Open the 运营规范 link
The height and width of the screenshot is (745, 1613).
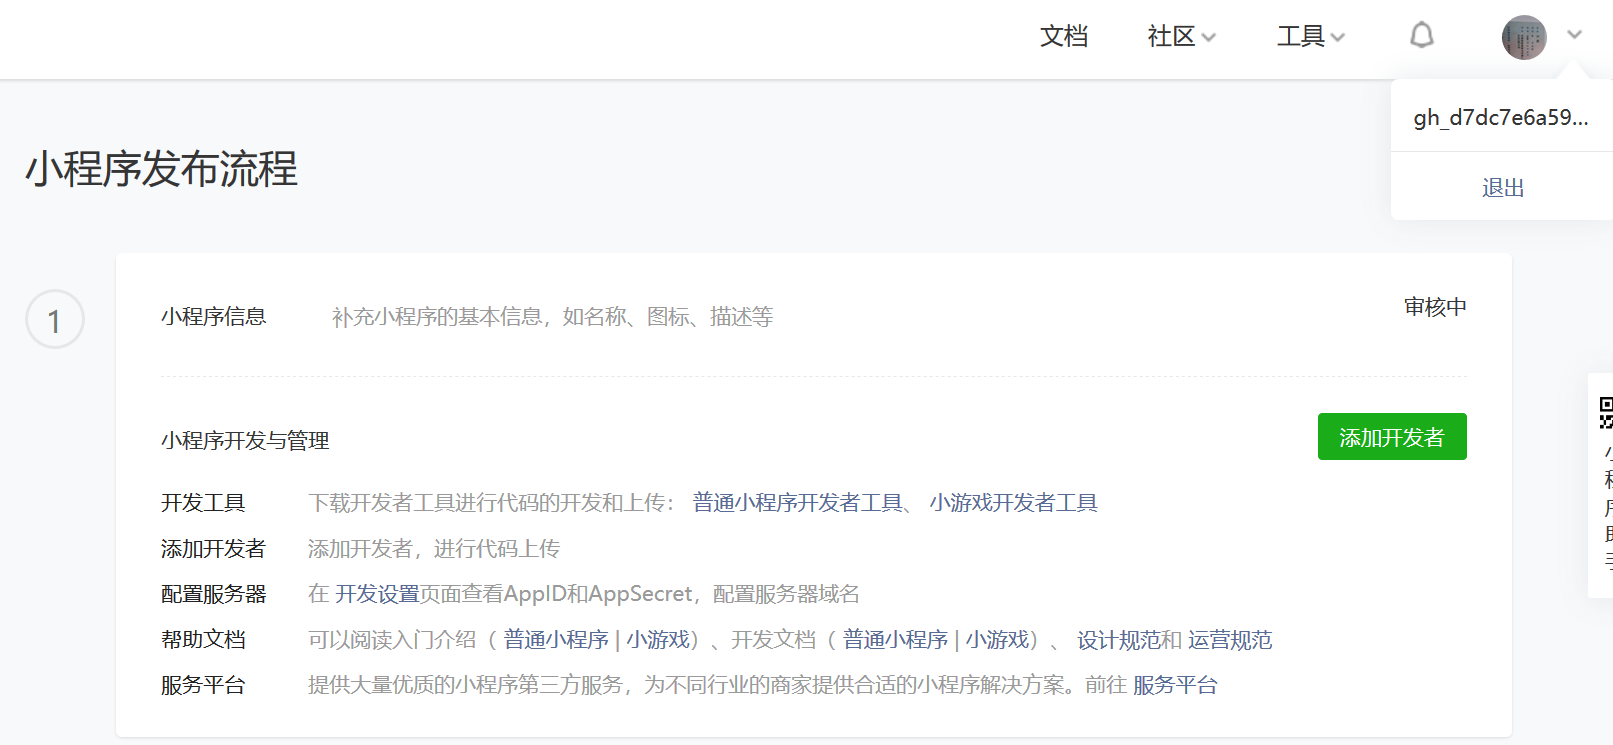click(x=1230, y=640)
